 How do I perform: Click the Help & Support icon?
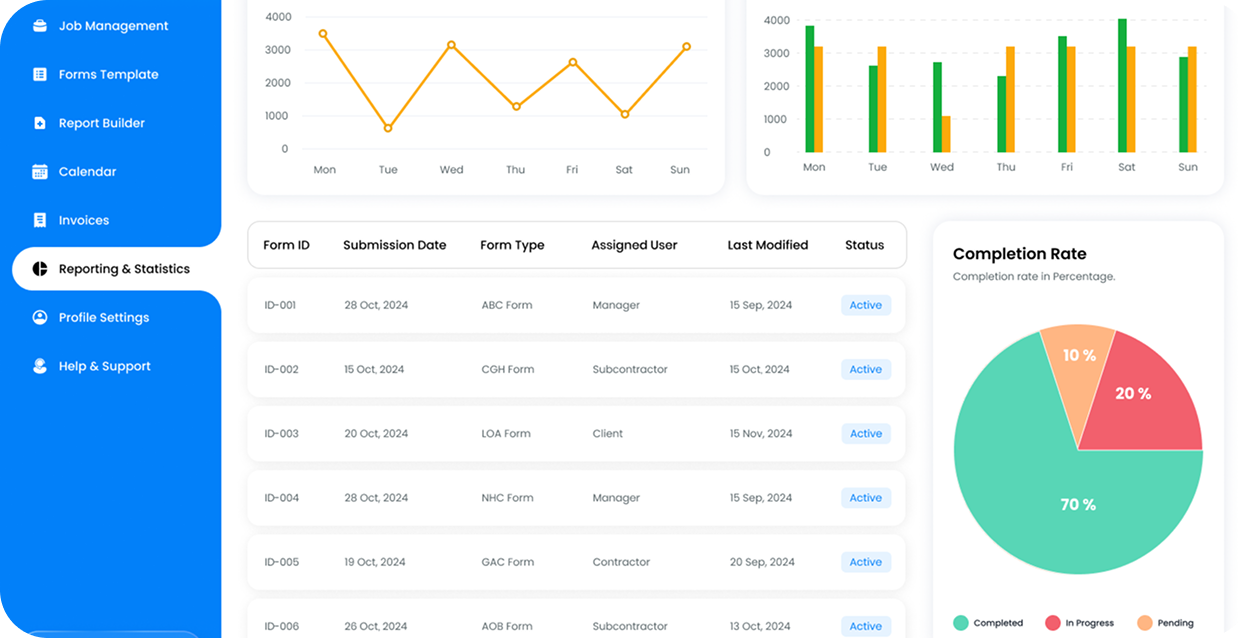pyautogui.click(x=40, y=366)
